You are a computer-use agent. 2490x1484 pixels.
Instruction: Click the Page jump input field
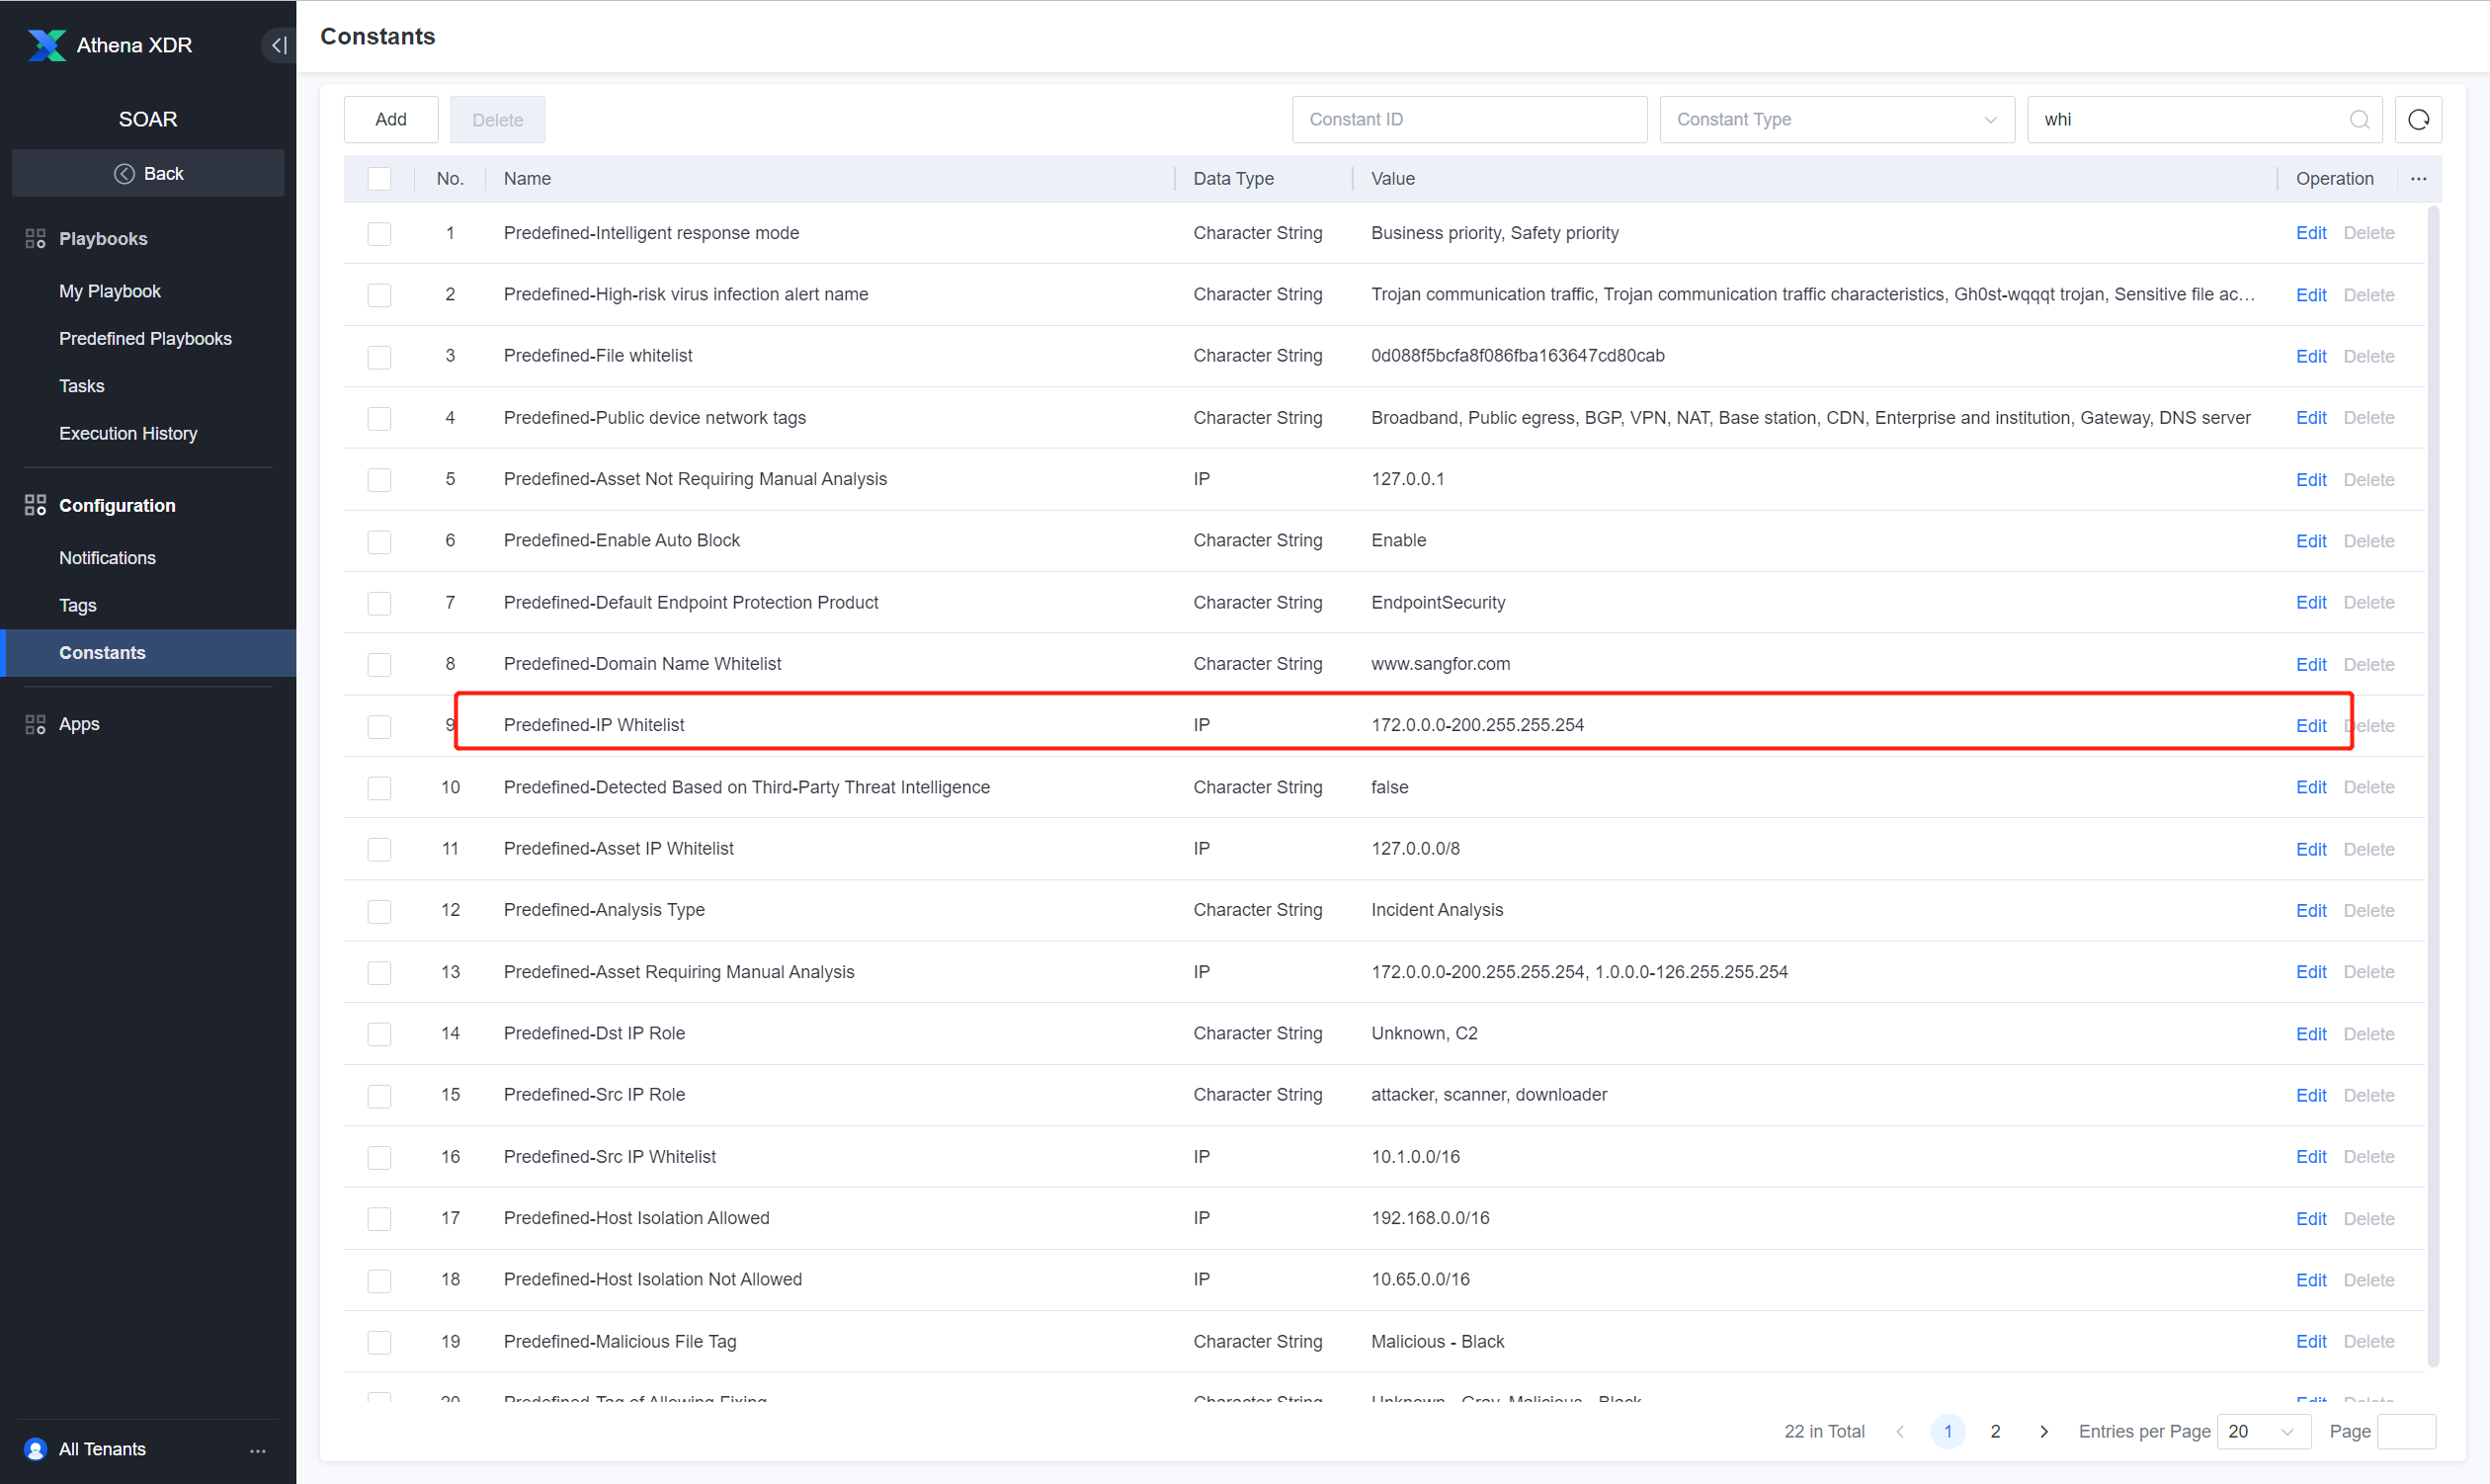click(x=2405, y=1432)
